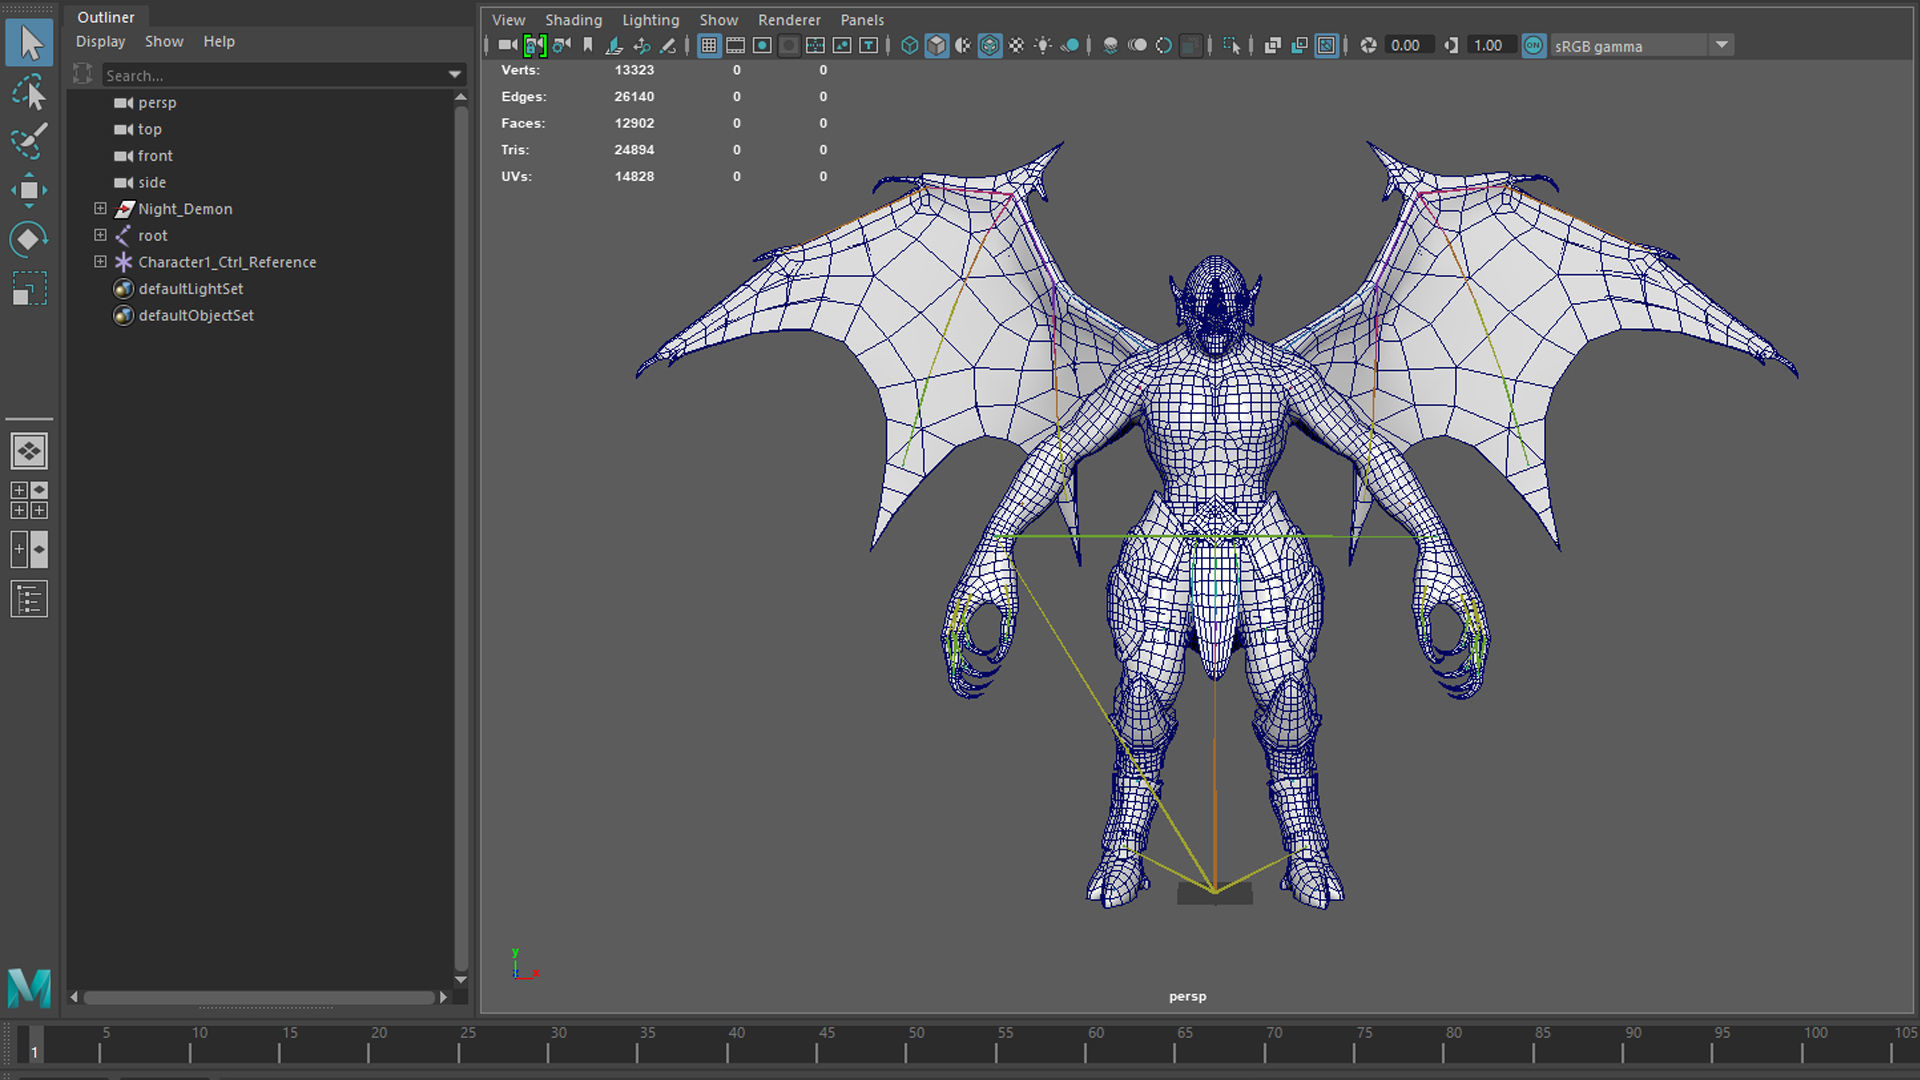Image resolution: width=1920 pixels, height=1080 pixels.
Task: Open the viewport Lighting menu
Action: tap(650, 20)
